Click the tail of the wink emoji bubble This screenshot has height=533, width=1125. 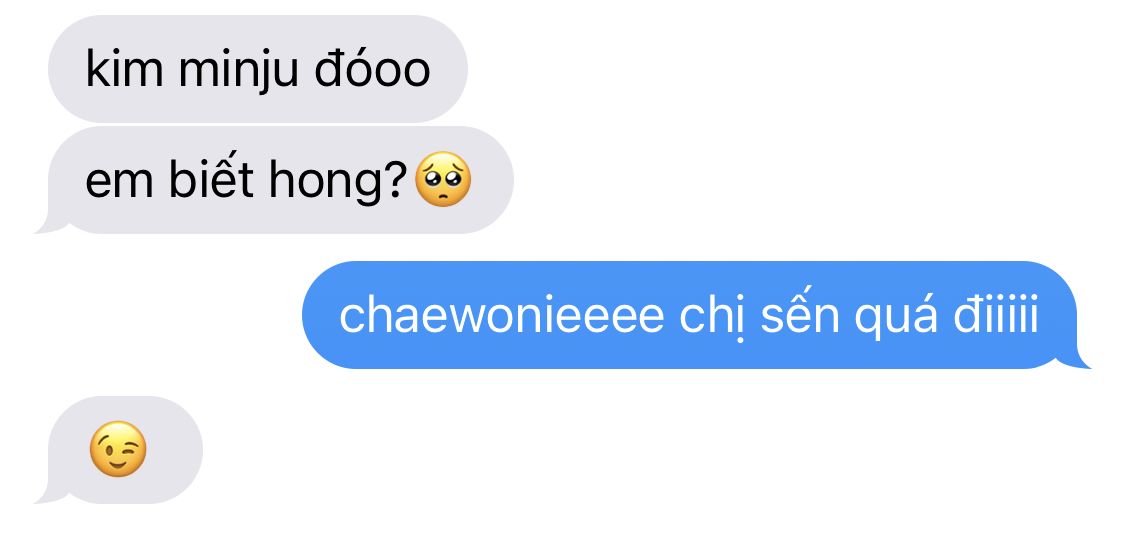(47, 493)
